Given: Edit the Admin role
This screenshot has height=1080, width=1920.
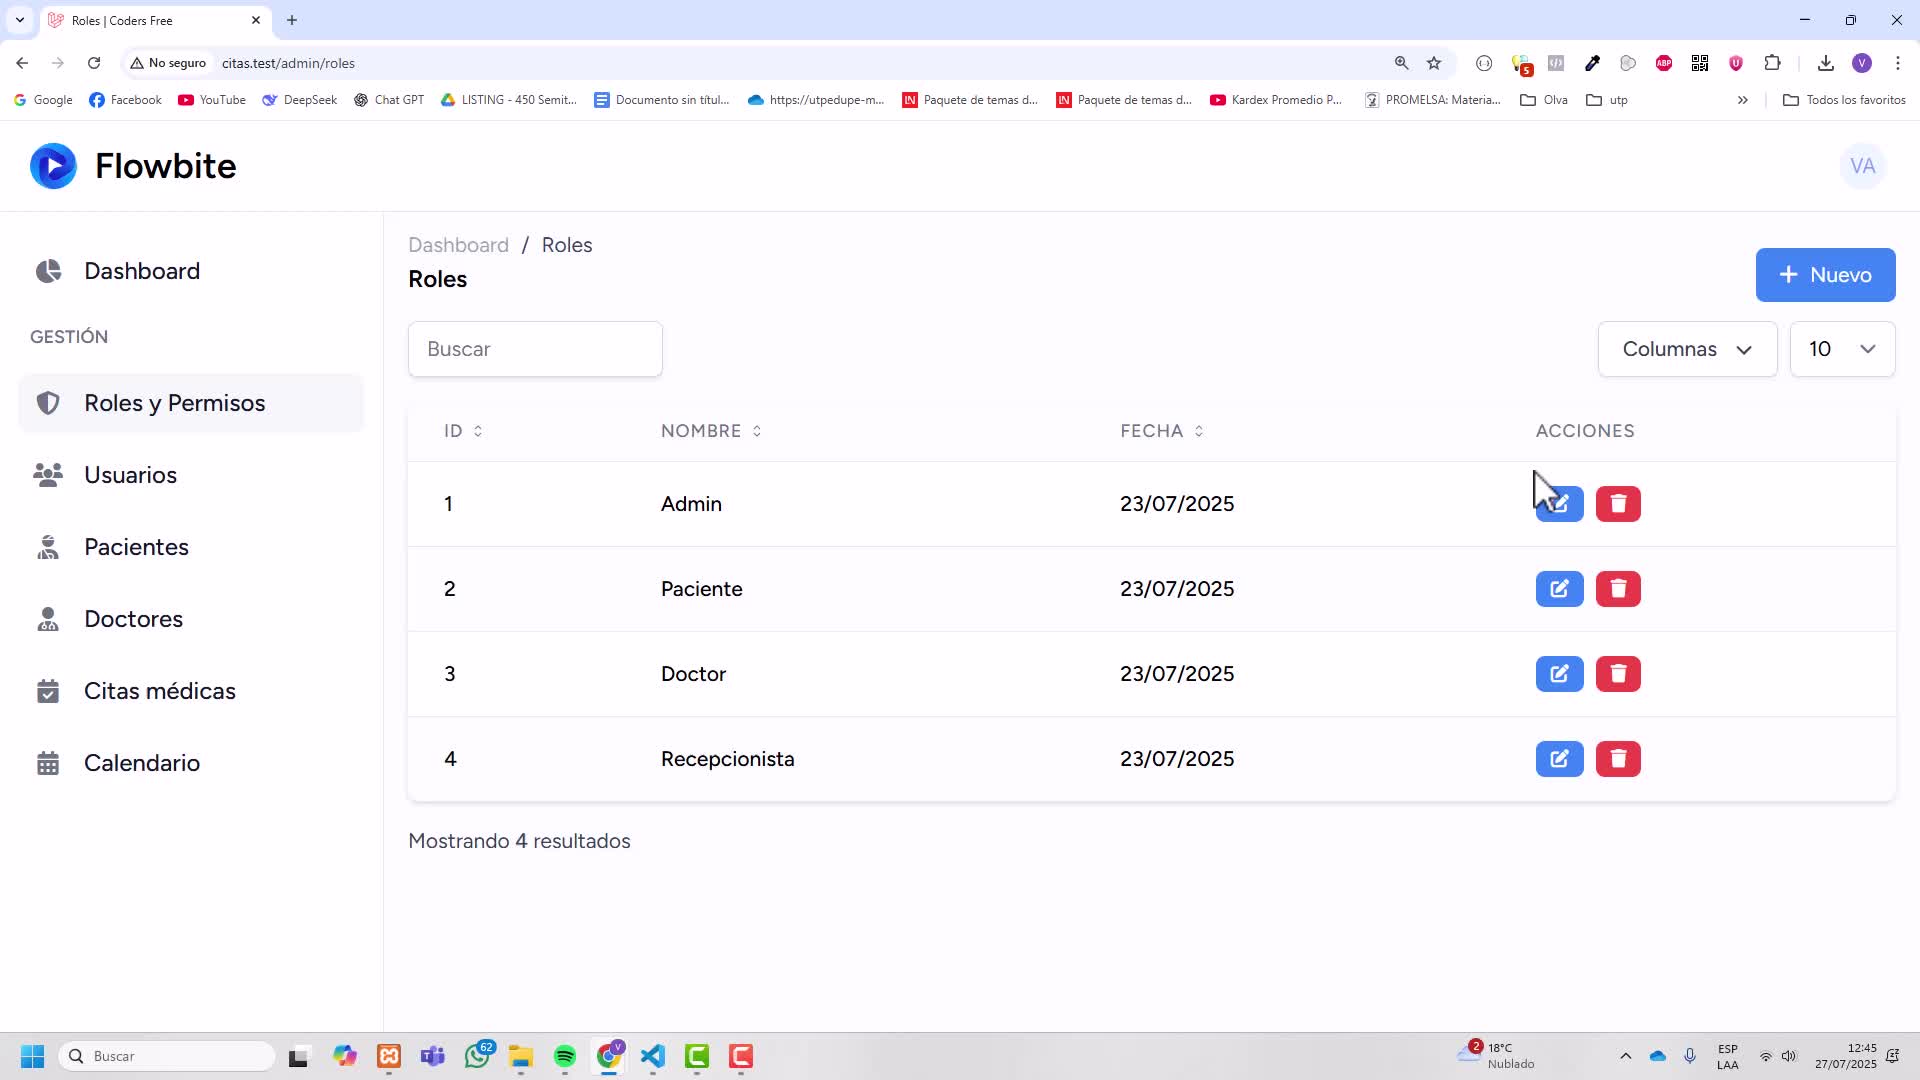Looking at the screenshot, I should pyautogui.click(x=1559, y=504).
